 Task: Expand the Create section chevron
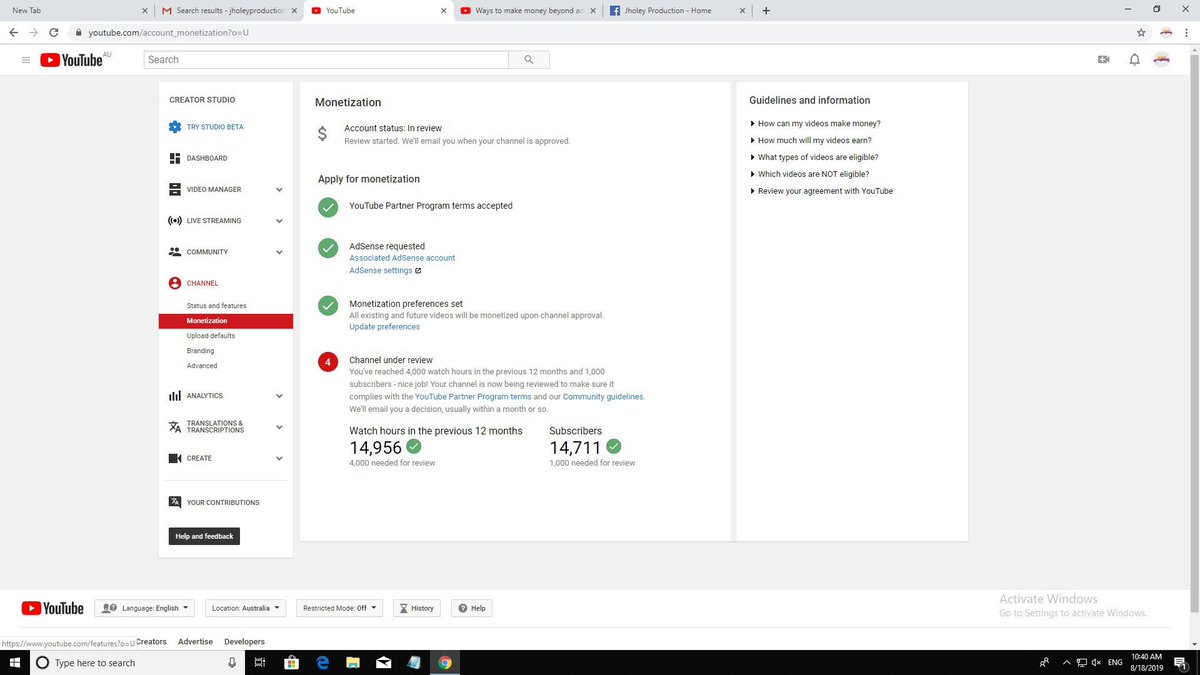(279, 458)
